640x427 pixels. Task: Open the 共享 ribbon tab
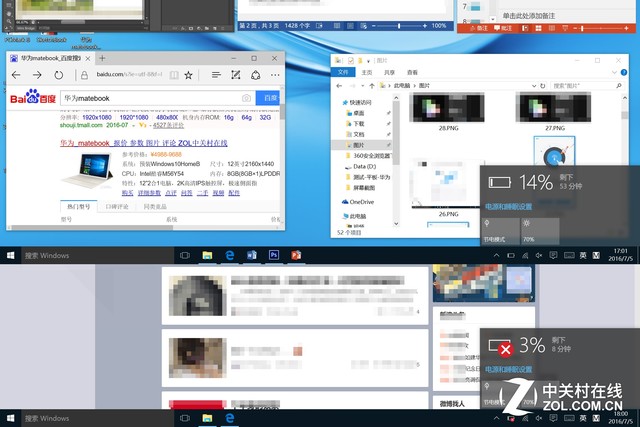[389, 72]
